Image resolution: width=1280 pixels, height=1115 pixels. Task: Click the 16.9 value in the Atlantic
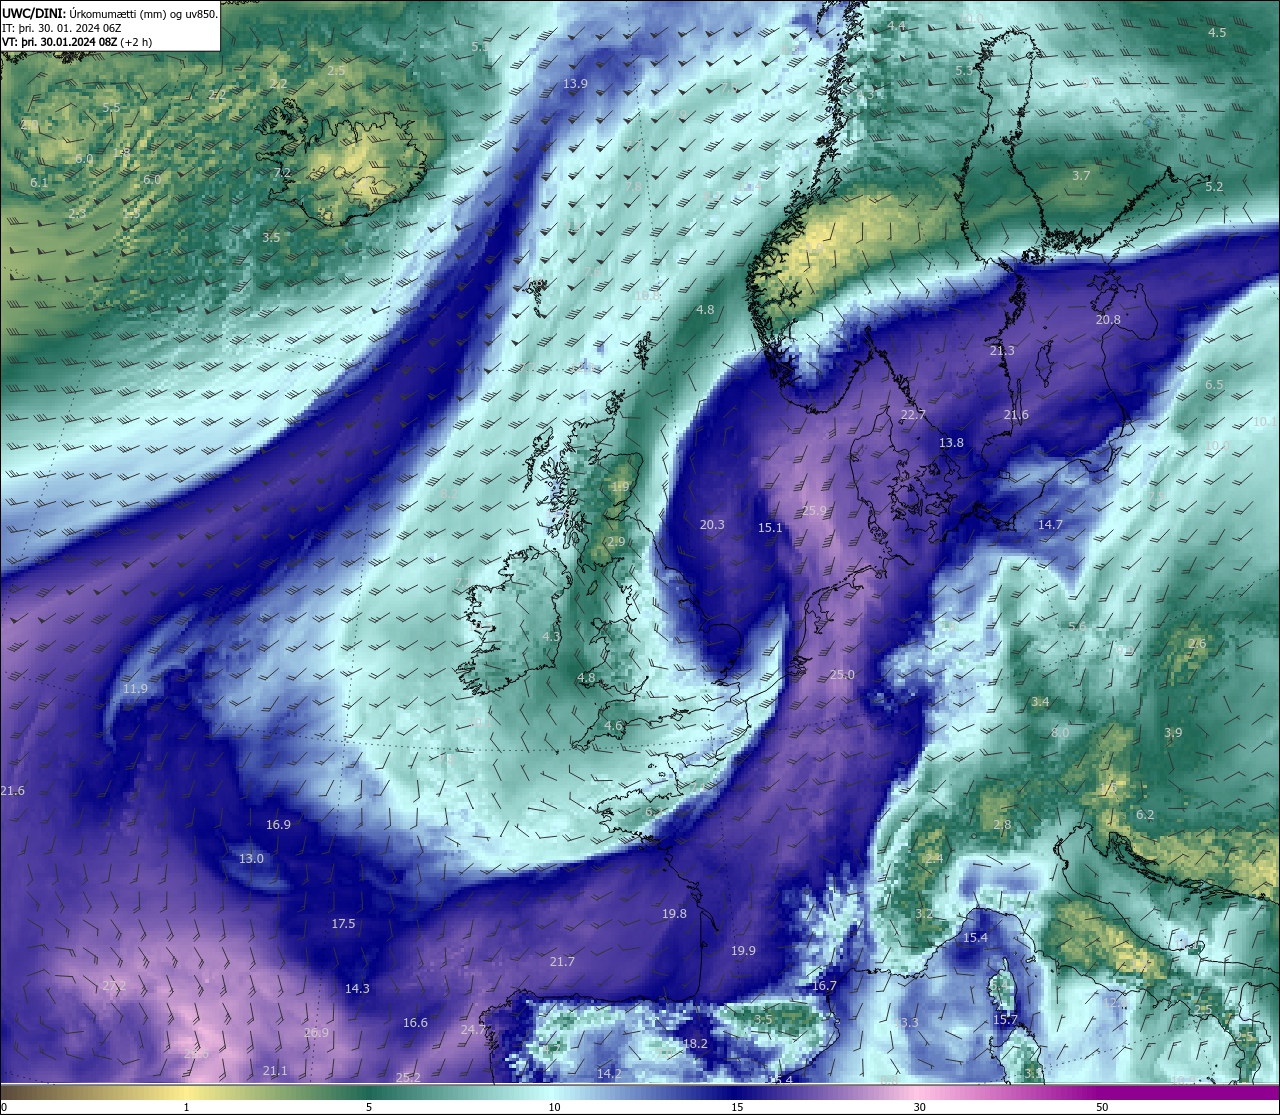tap(278, 825)
